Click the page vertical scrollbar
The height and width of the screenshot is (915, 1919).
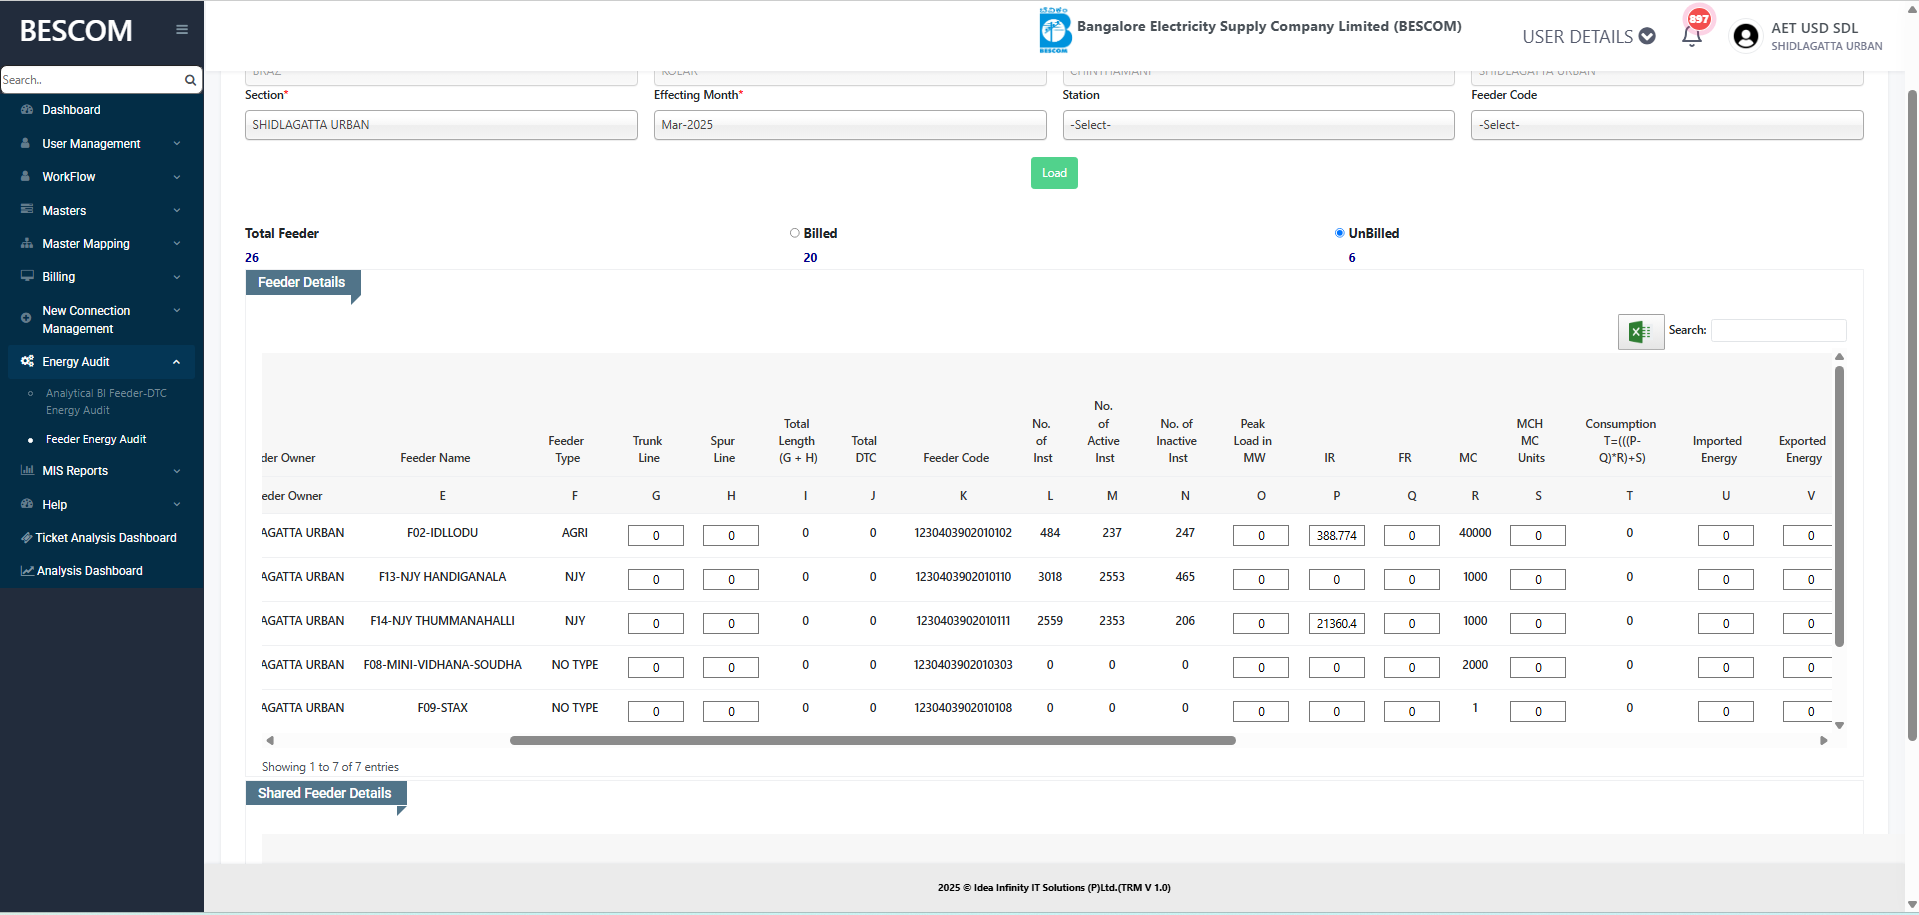[x=1912, y=415]
